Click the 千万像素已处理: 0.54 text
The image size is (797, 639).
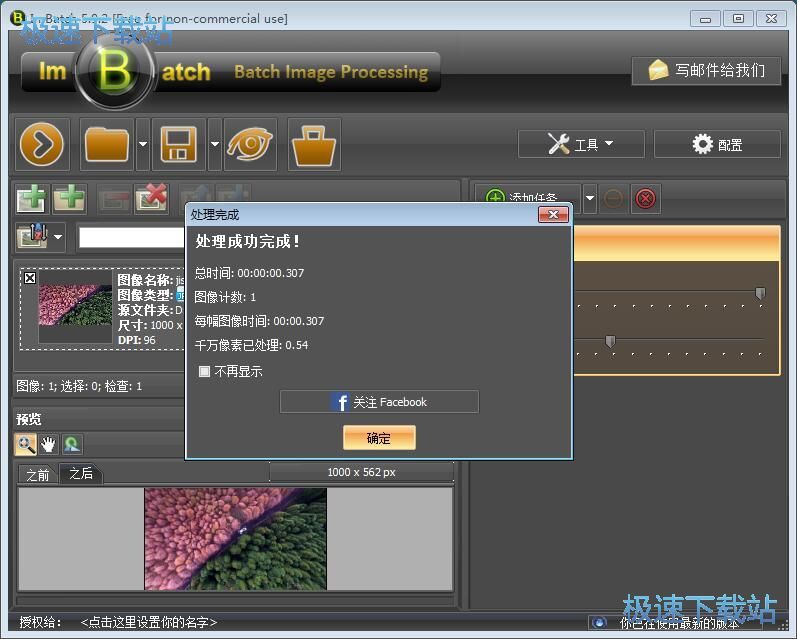251,345
